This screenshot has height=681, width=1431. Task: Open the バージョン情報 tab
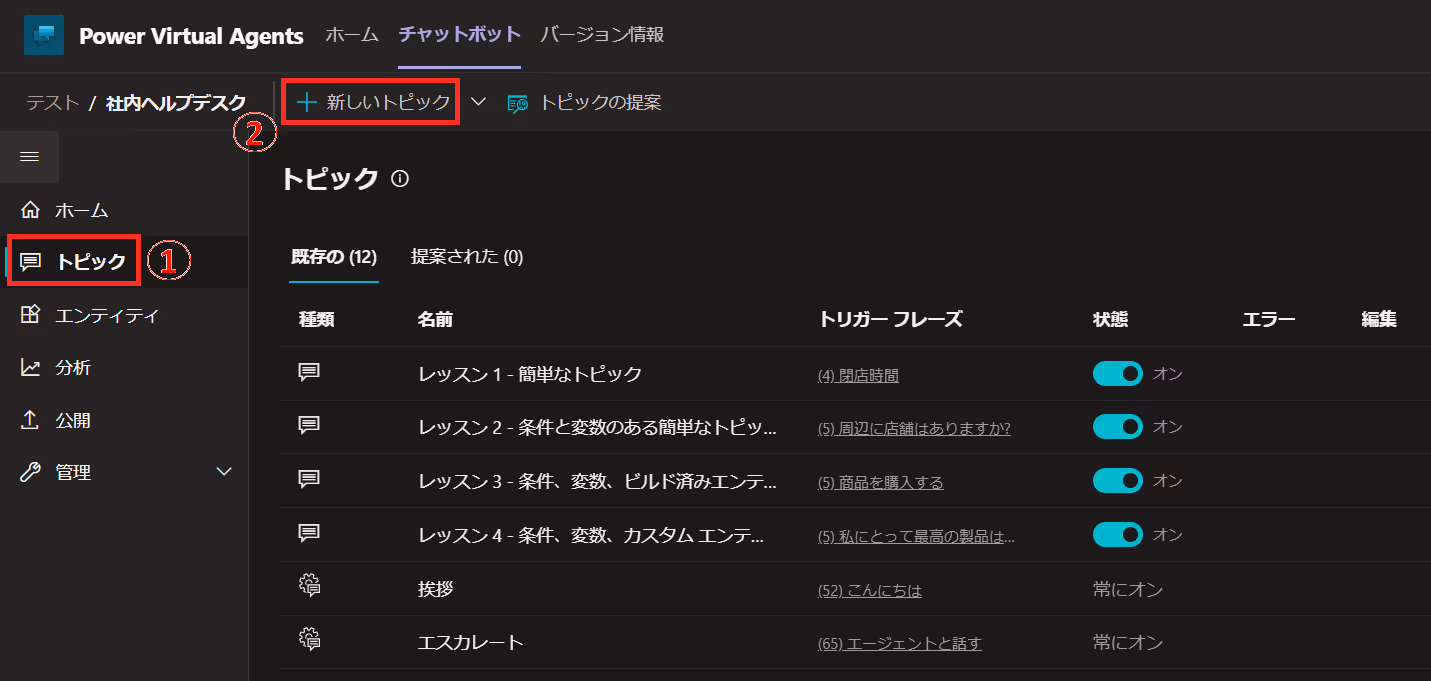tap(602, 35)
